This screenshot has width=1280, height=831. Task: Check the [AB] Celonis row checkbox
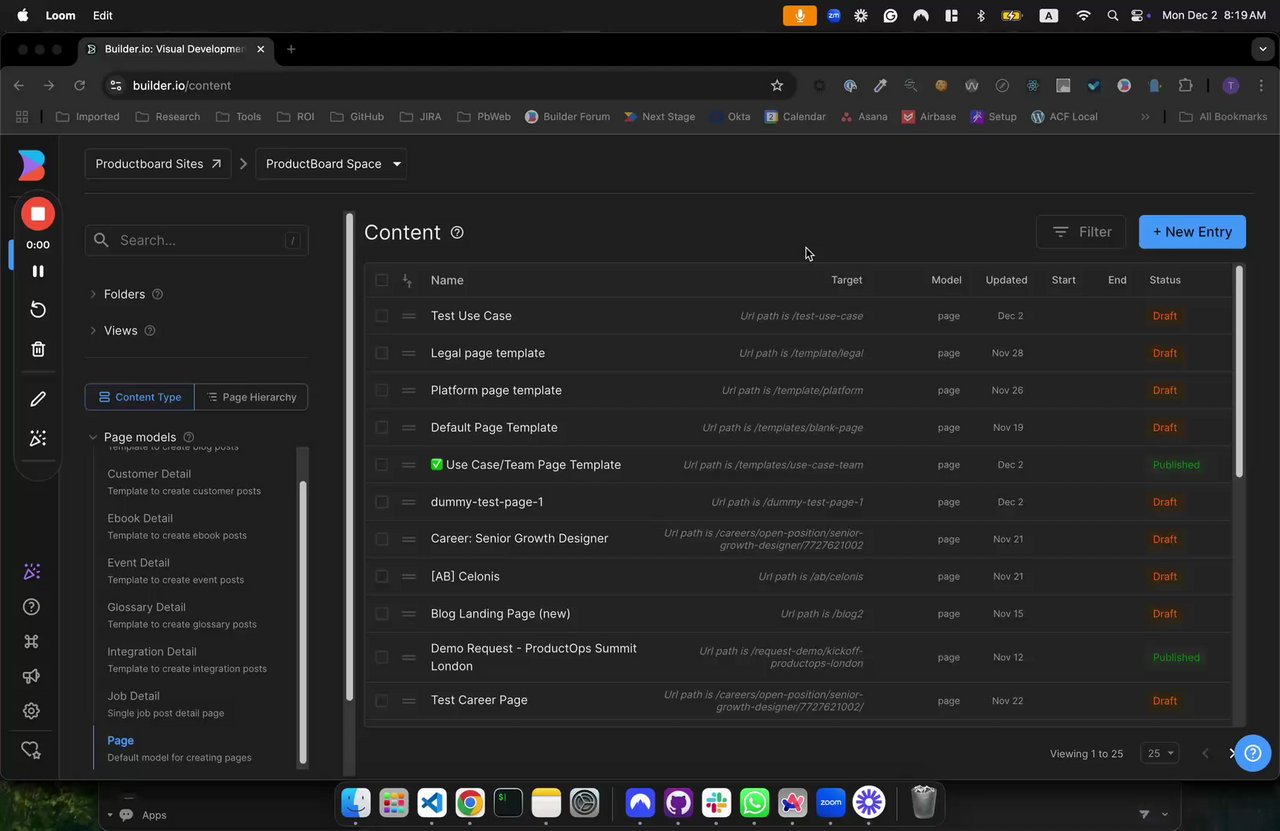click(381, 576)
